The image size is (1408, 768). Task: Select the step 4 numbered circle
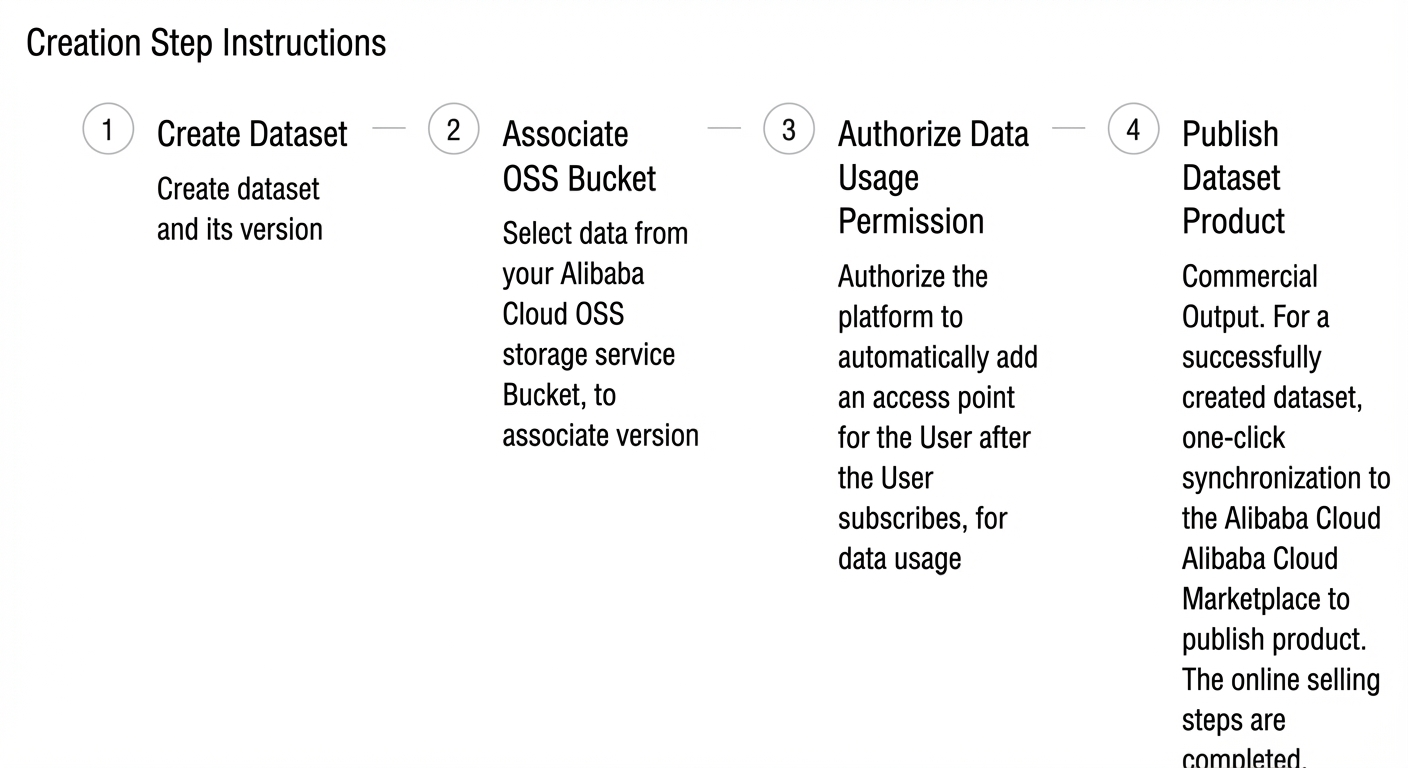(1133, 130)
